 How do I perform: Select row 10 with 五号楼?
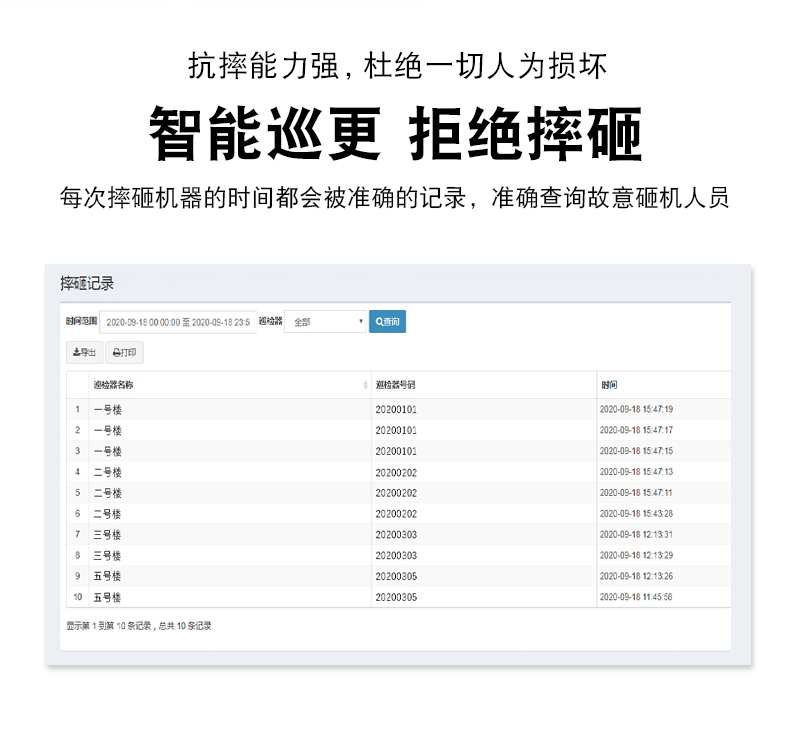tap(107, 597)
